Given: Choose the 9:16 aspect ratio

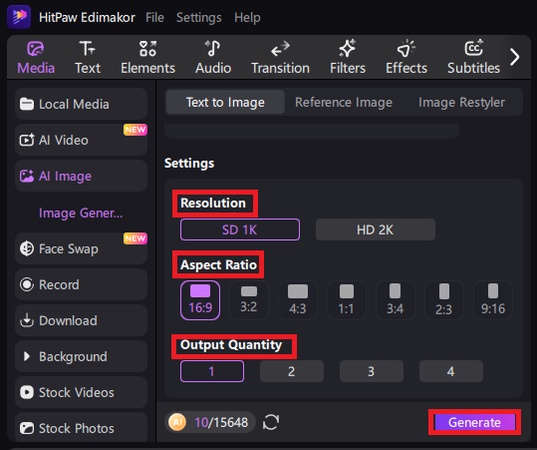Looking at the screenshot, I should pos(493,300).
